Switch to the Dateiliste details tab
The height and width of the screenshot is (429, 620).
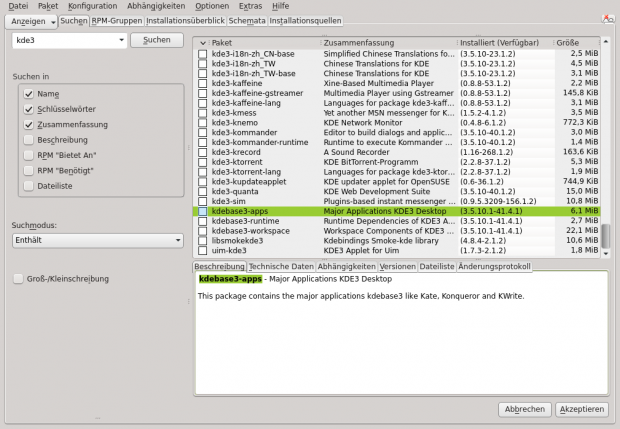click(x=437, y=266)
